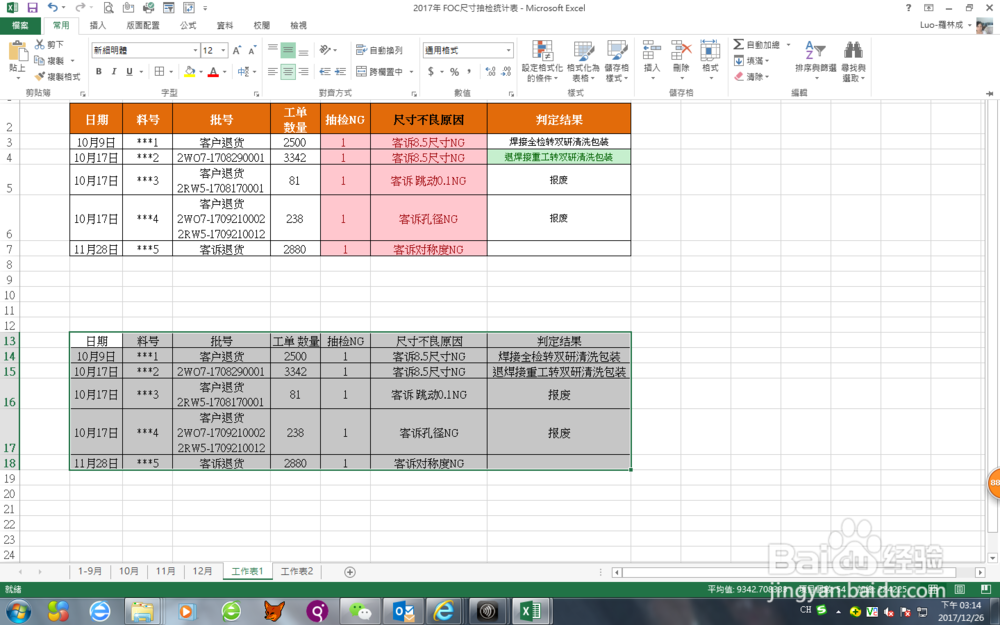Toggle Wrap Text (自動換列)
Image resolution: width=1000 pixels, height=625 pixels.
tap(379, 50)
